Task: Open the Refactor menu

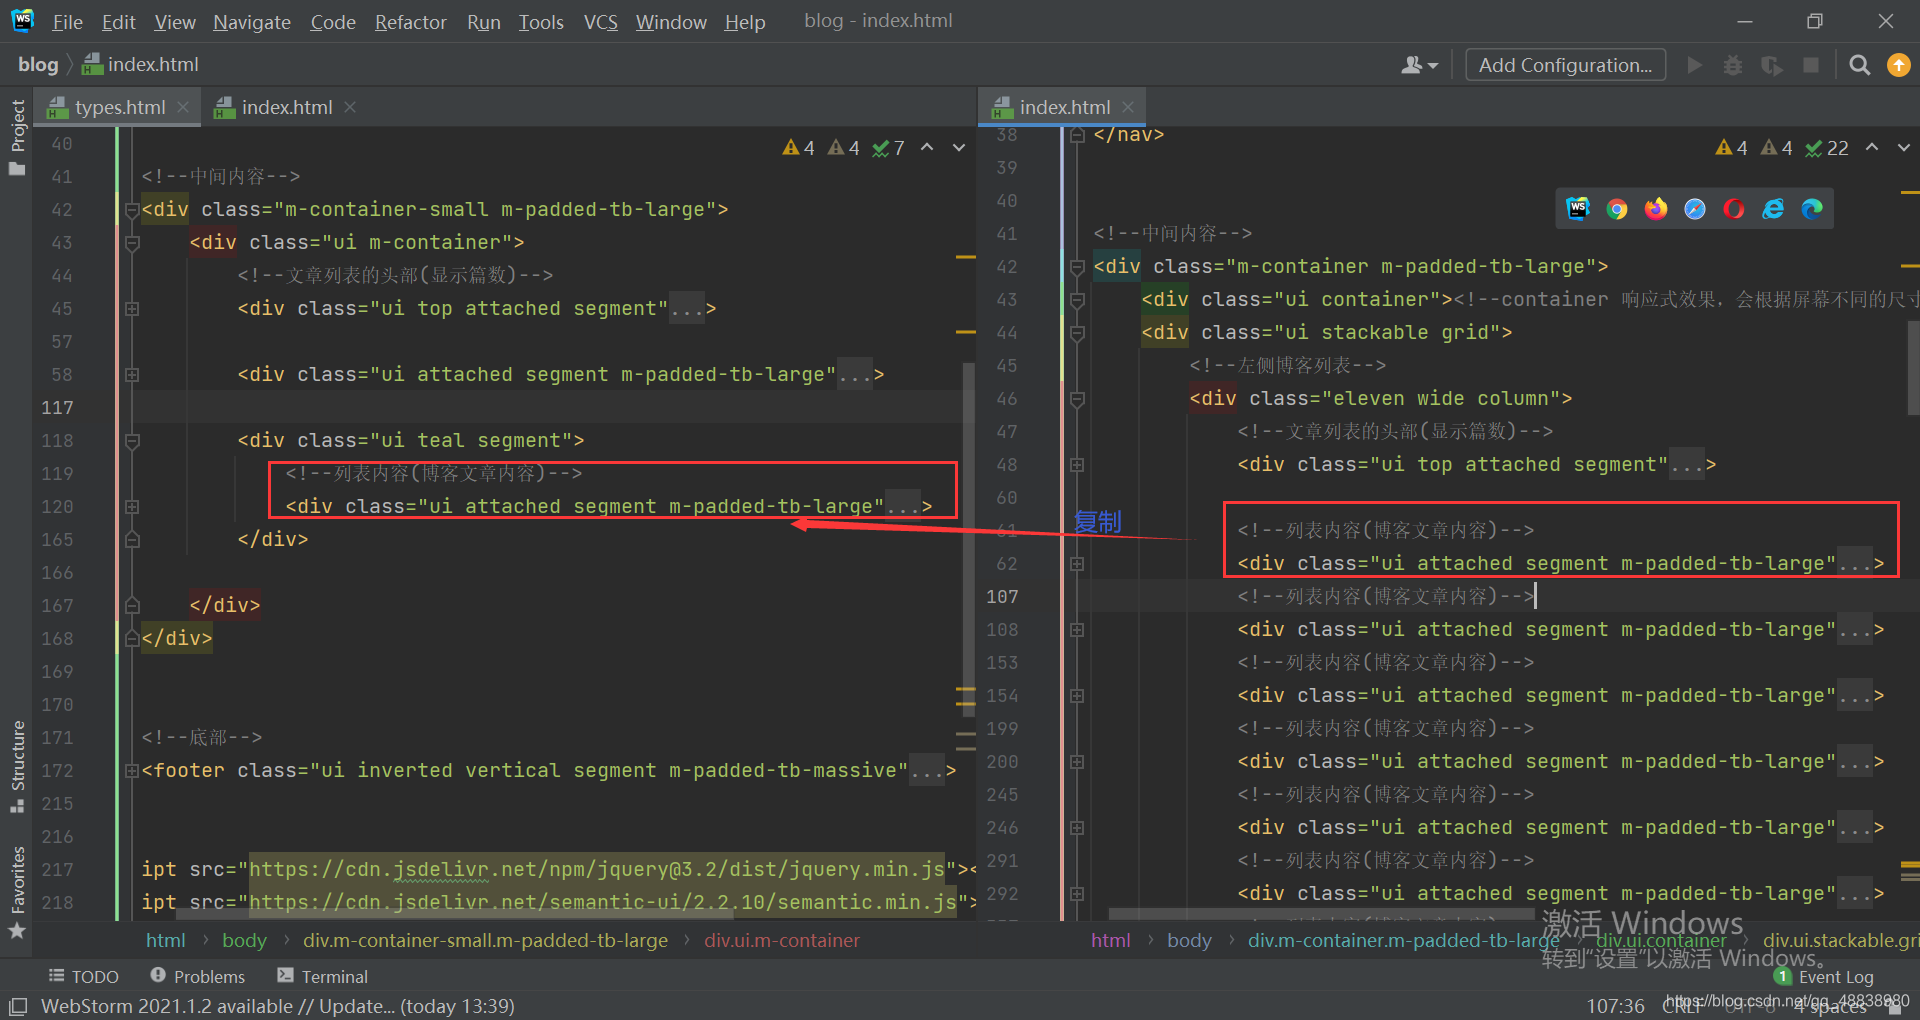Action: point(410,22)
